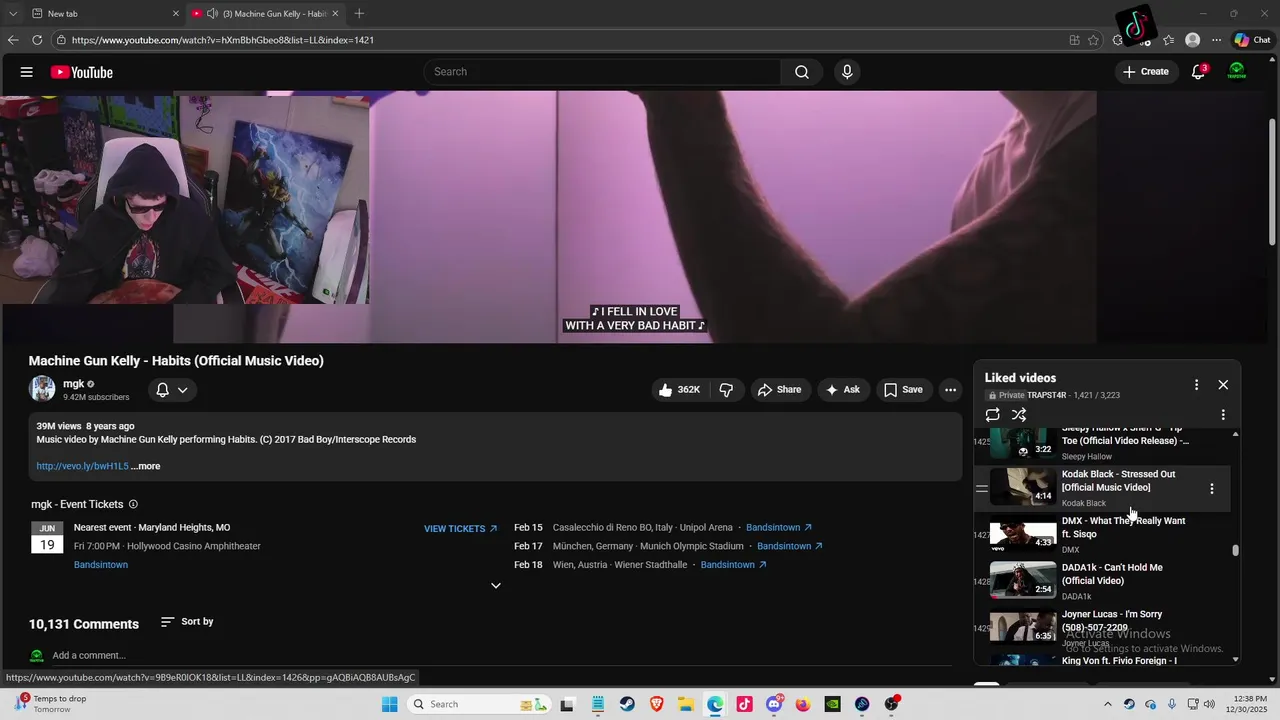Screen dimensions: 1280x720
Task: Go back in browser history
Action: [13, 40]
